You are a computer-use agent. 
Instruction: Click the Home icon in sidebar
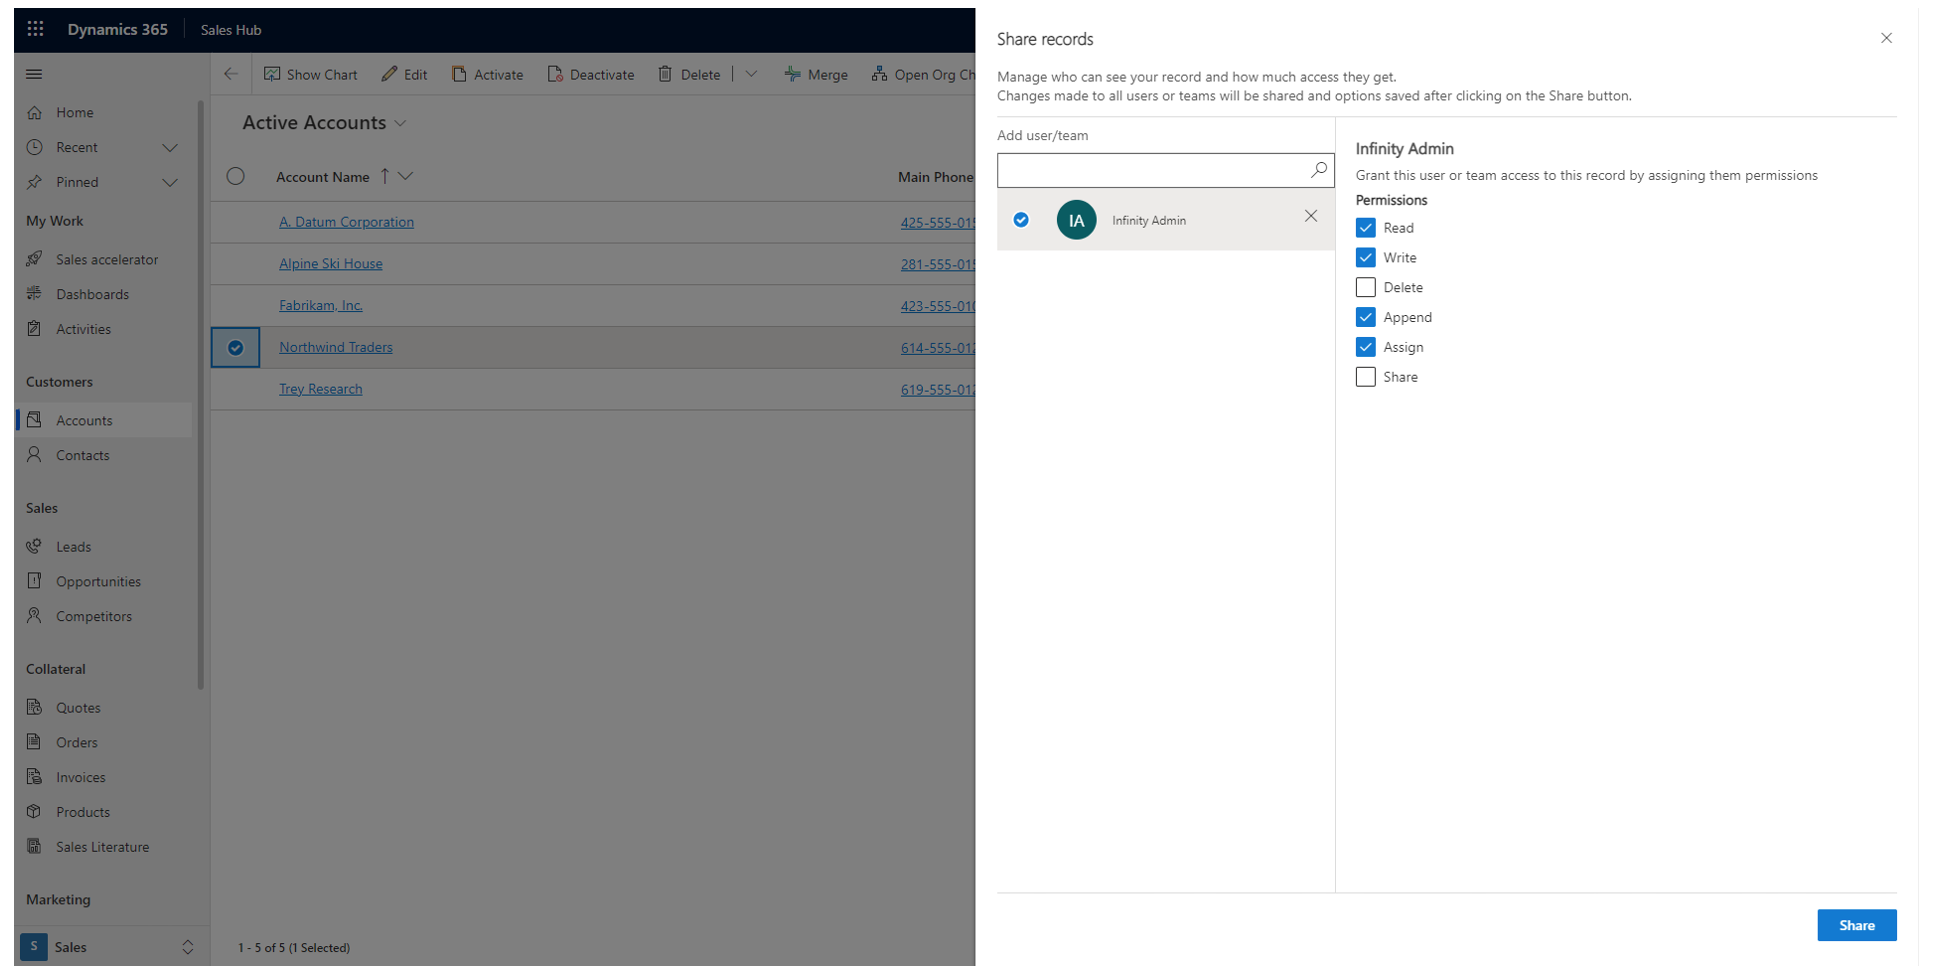35,112
